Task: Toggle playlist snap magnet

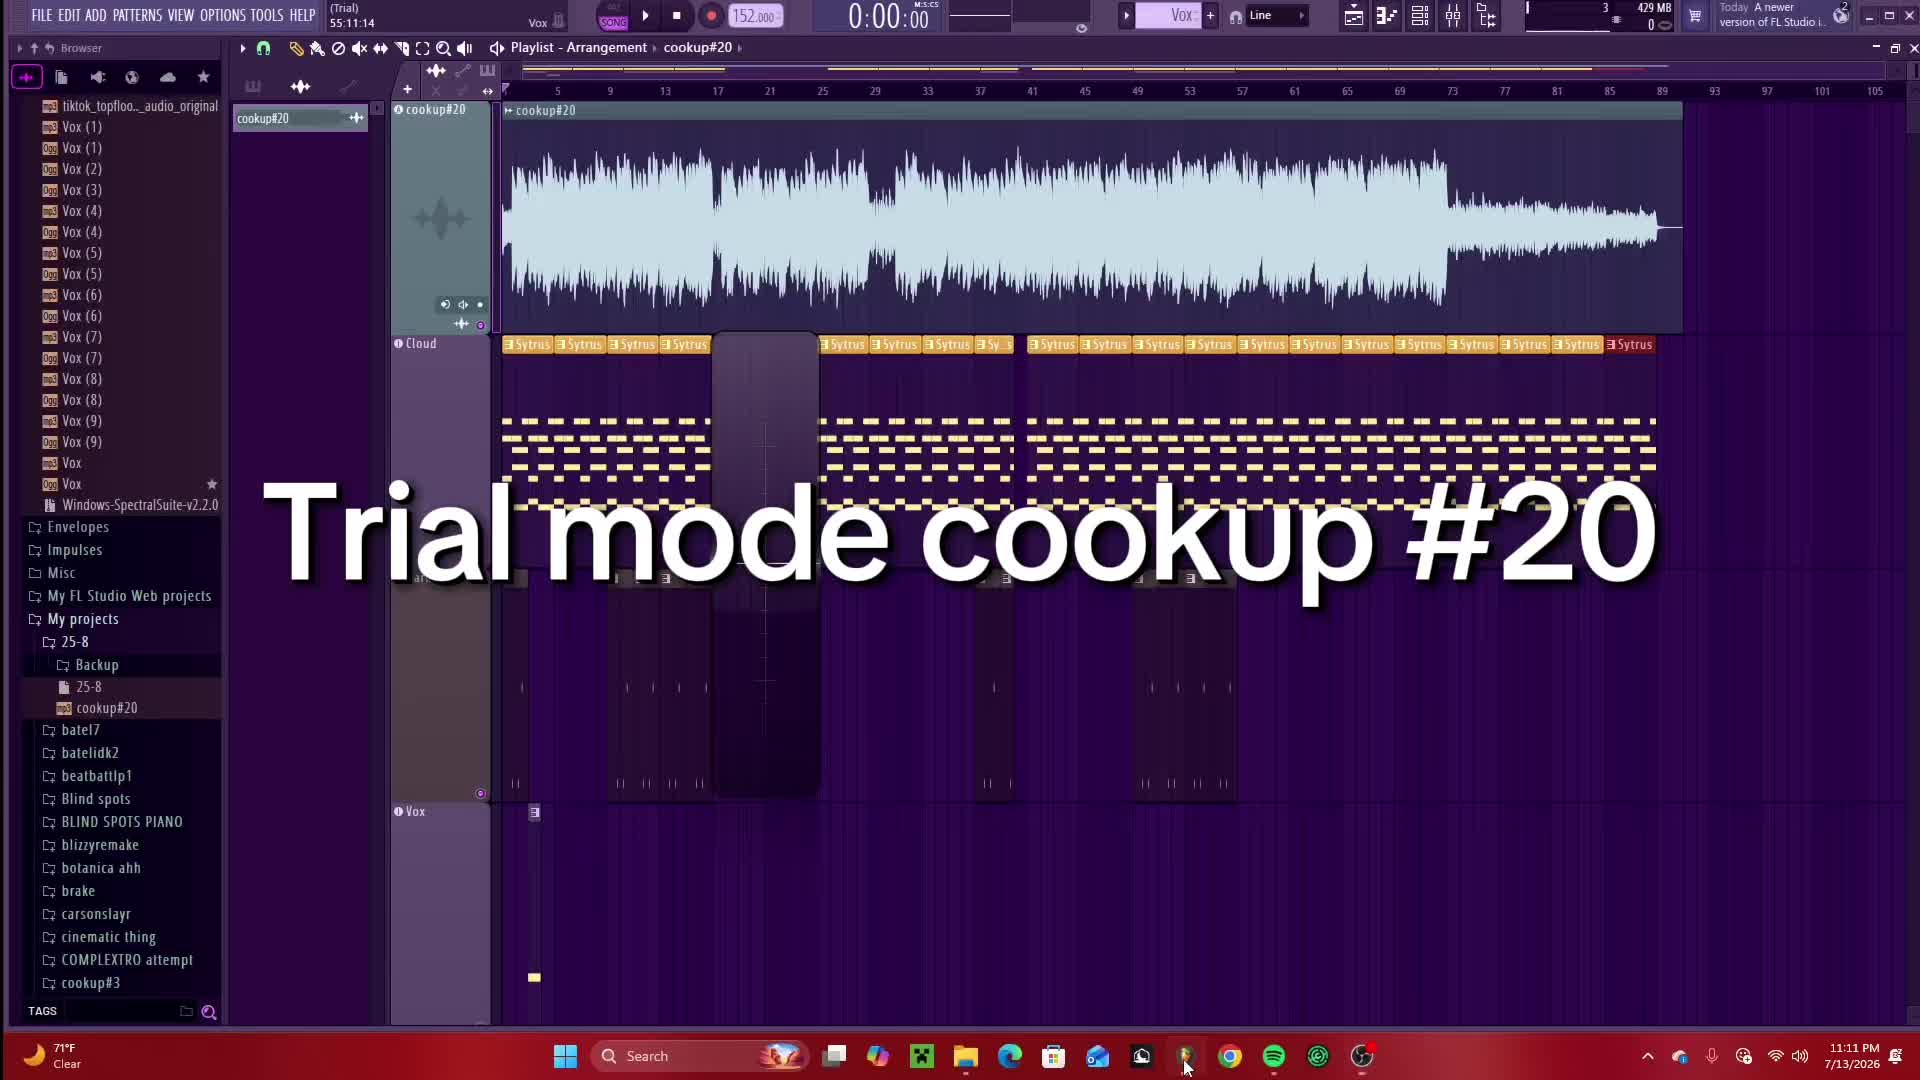Action: 263,48
